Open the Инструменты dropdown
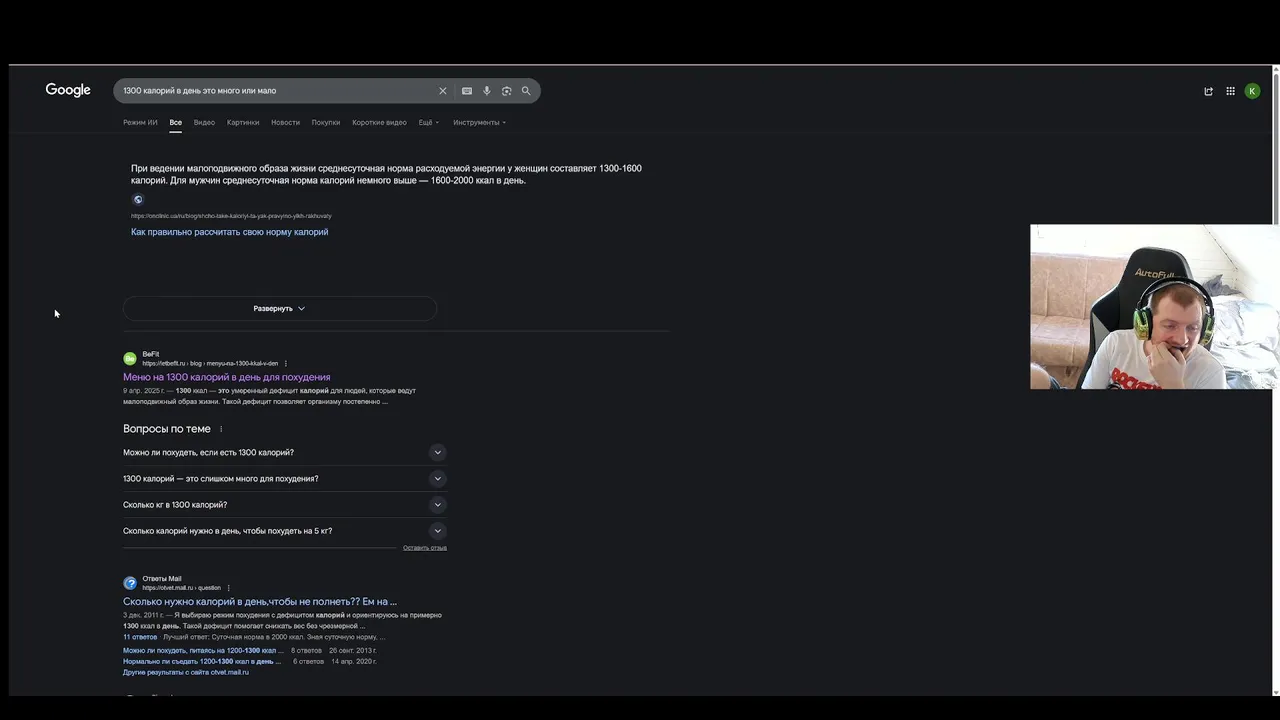 click(x=479, y=123)
